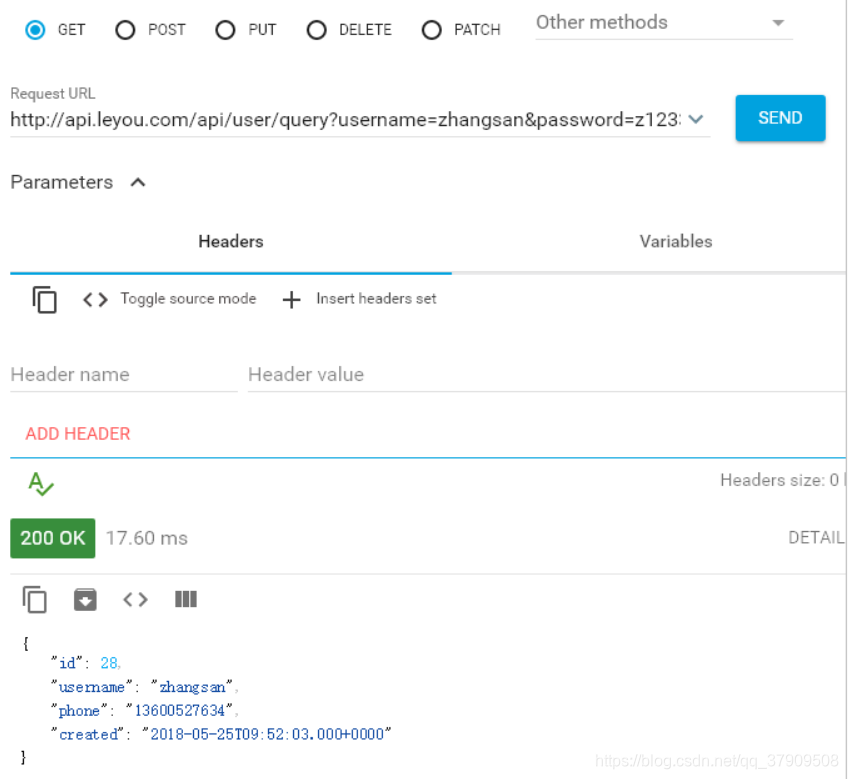The width and height of the screenshot is (848, 779).
Task: Select the GET method radio button
Action: click(35, 30)
